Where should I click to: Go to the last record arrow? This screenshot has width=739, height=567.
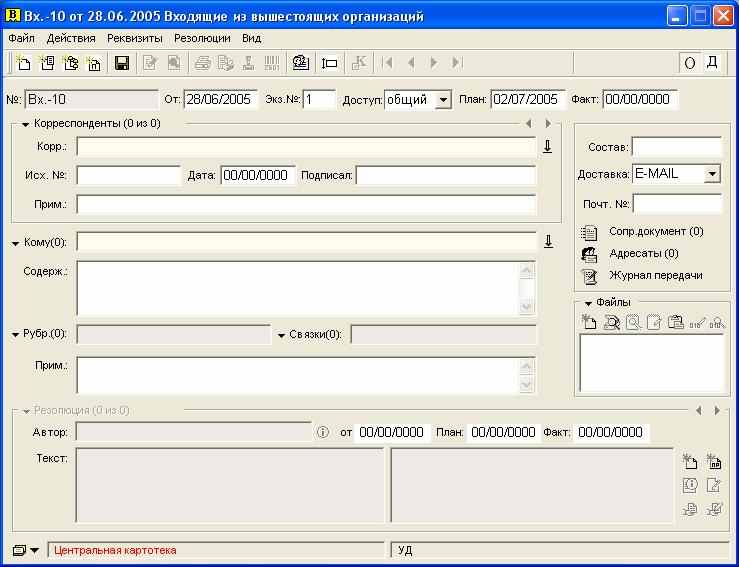pyautogui.click(x=457, y=63)
